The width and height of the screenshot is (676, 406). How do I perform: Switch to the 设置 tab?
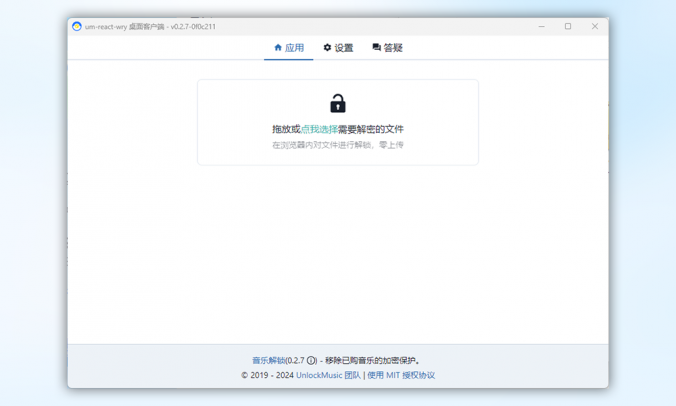[338, 48]
